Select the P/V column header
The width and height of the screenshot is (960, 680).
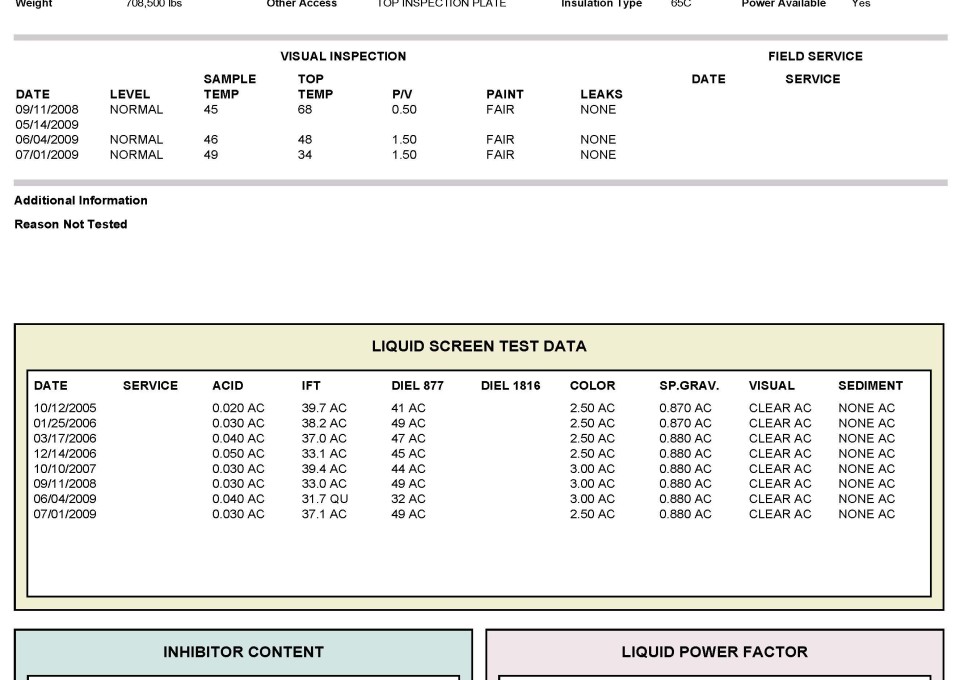click(x=402, y=94)
